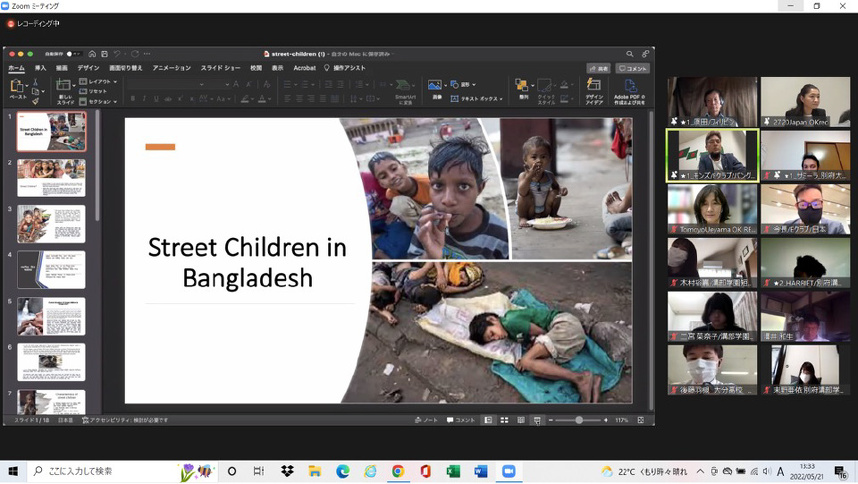Image resolution: width=858 pixels, height=484 pixels.
Task: Expand the Layout (レイアウト) dropdown
Action: click(x=100, y=82)
